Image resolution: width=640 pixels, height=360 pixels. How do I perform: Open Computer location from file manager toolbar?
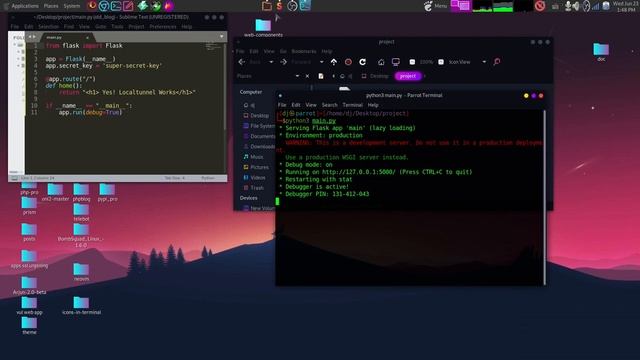(396, 62)
